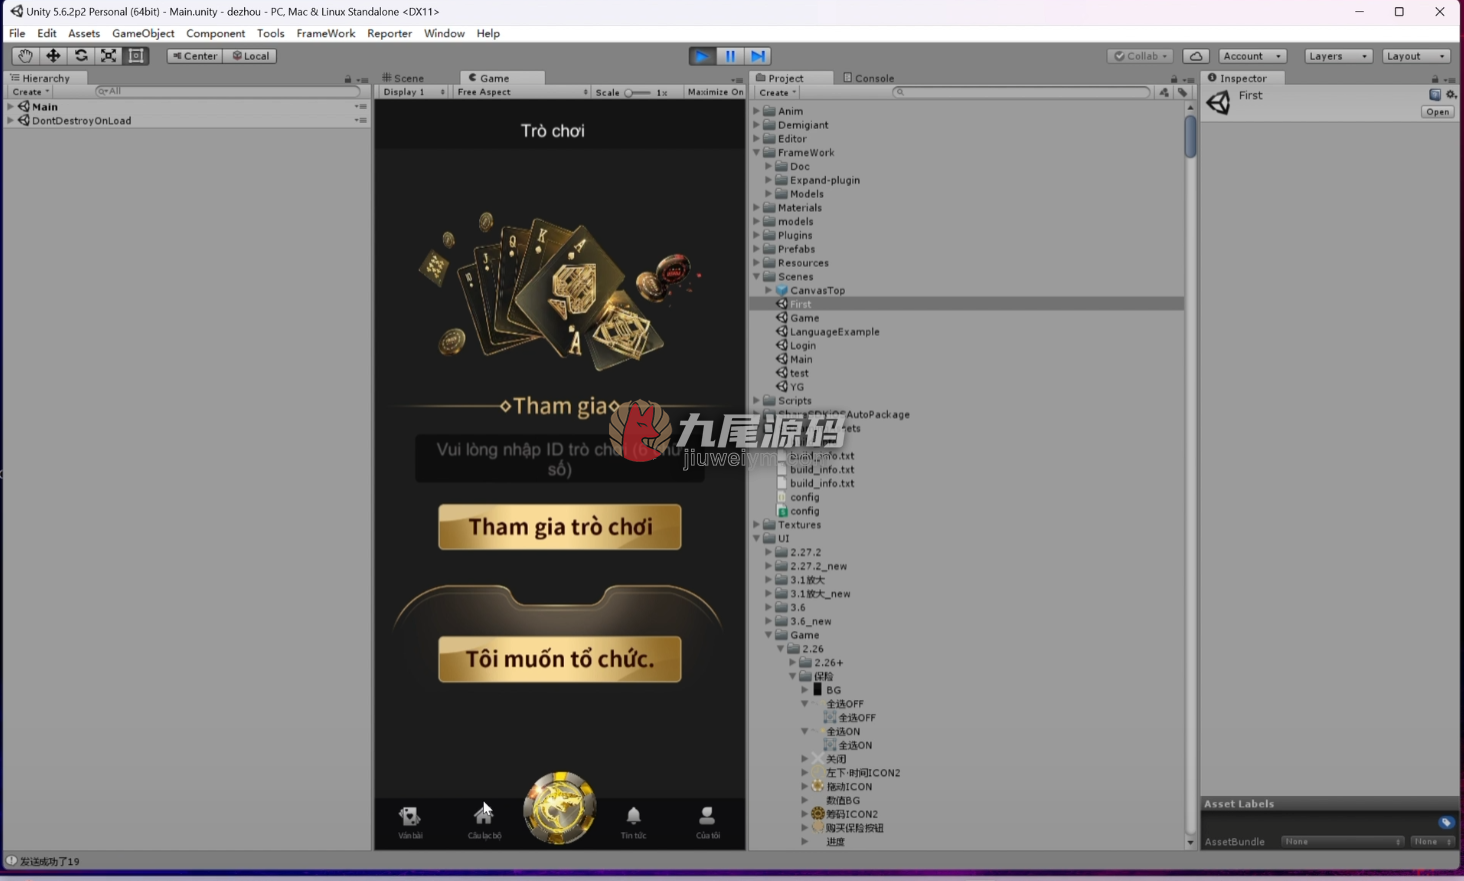Open the Display 1 dropdown
The height and width of the screenshot is (881, 1464).
pos(414,92)
